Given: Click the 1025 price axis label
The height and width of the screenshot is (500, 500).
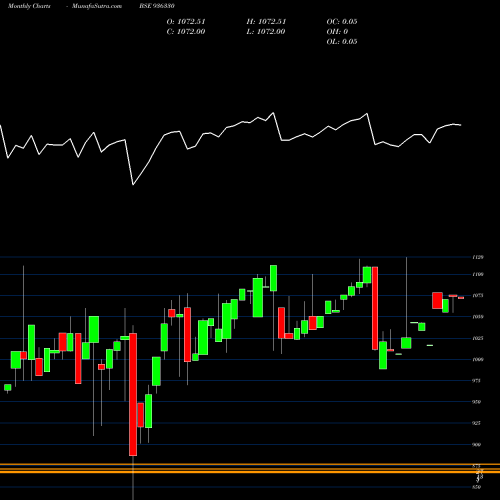Looking at the screenshot, I should coord(478,338).
